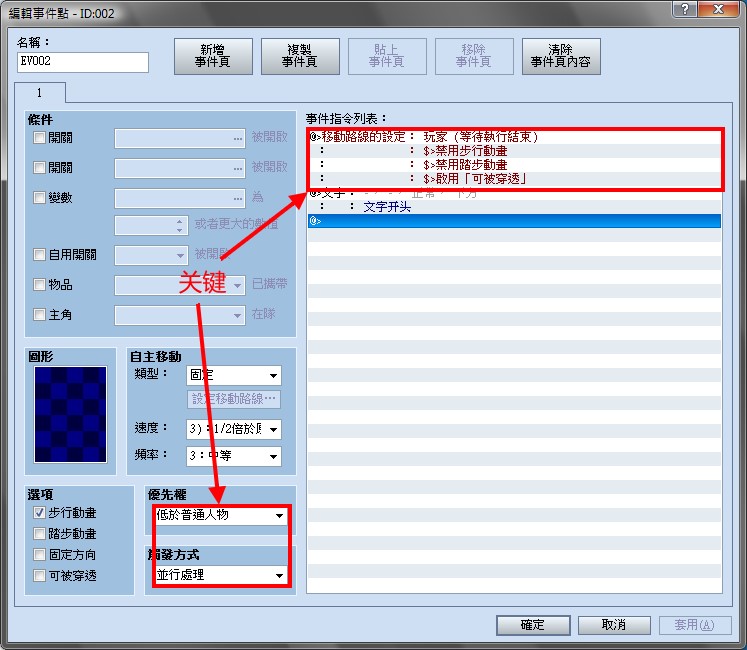The height and width of the screenshot is (650, 747).
Task: Open the 頻率 frequency dropdown
Action: pos(234,456)
